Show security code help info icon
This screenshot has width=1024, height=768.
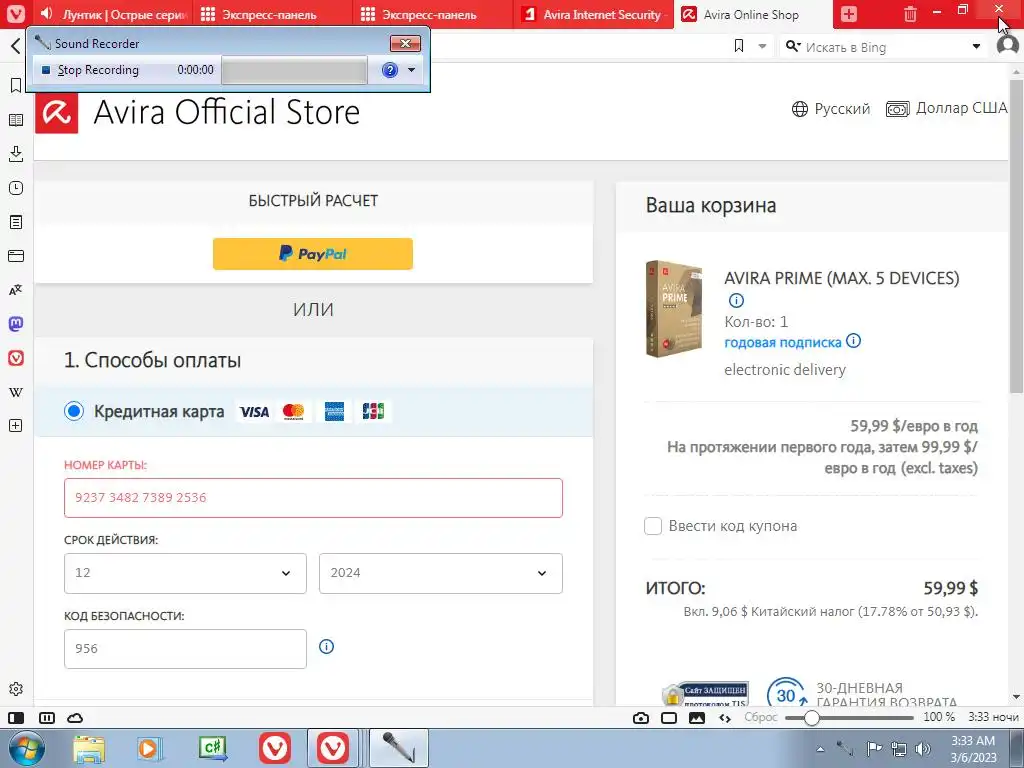tap(326, 647)
